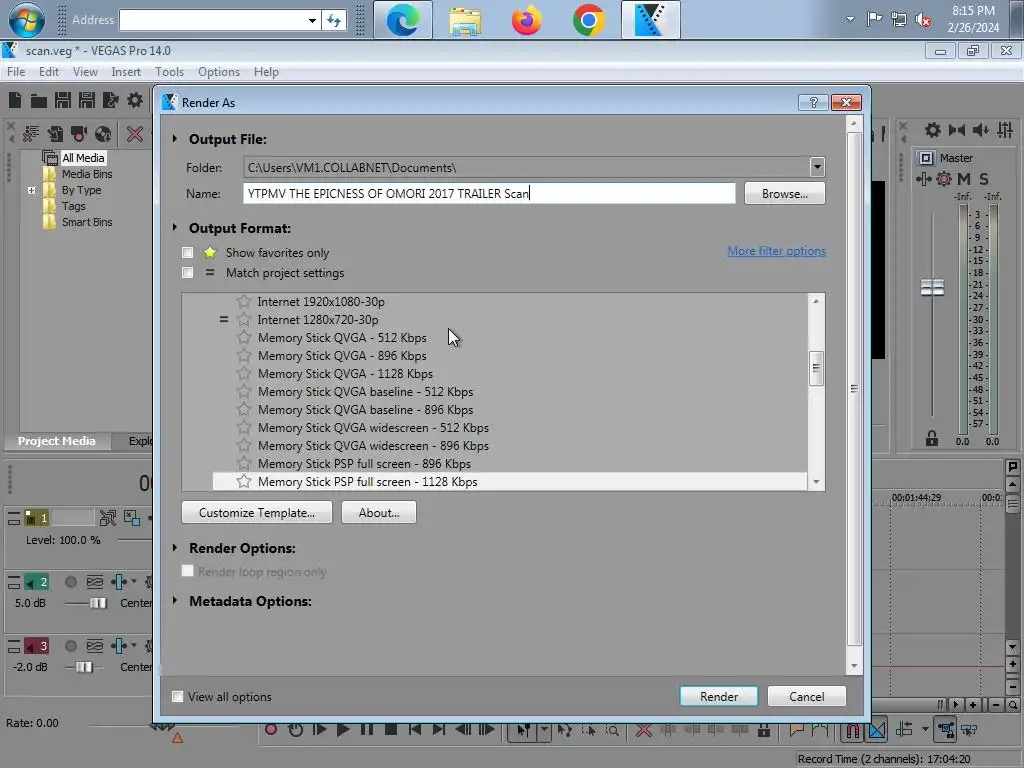
Task: Toggle the Master fader lock icon
Action: (932, 438)
